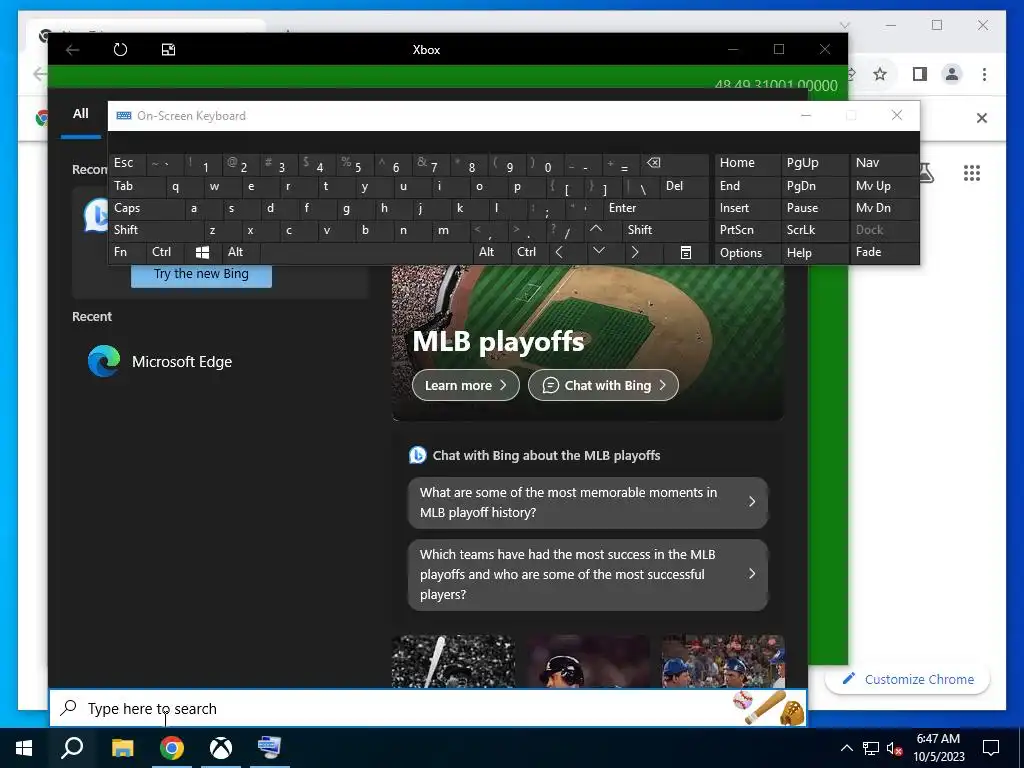
Task: Tap the right arrow key on keyboard
Action: pos(635,252)
